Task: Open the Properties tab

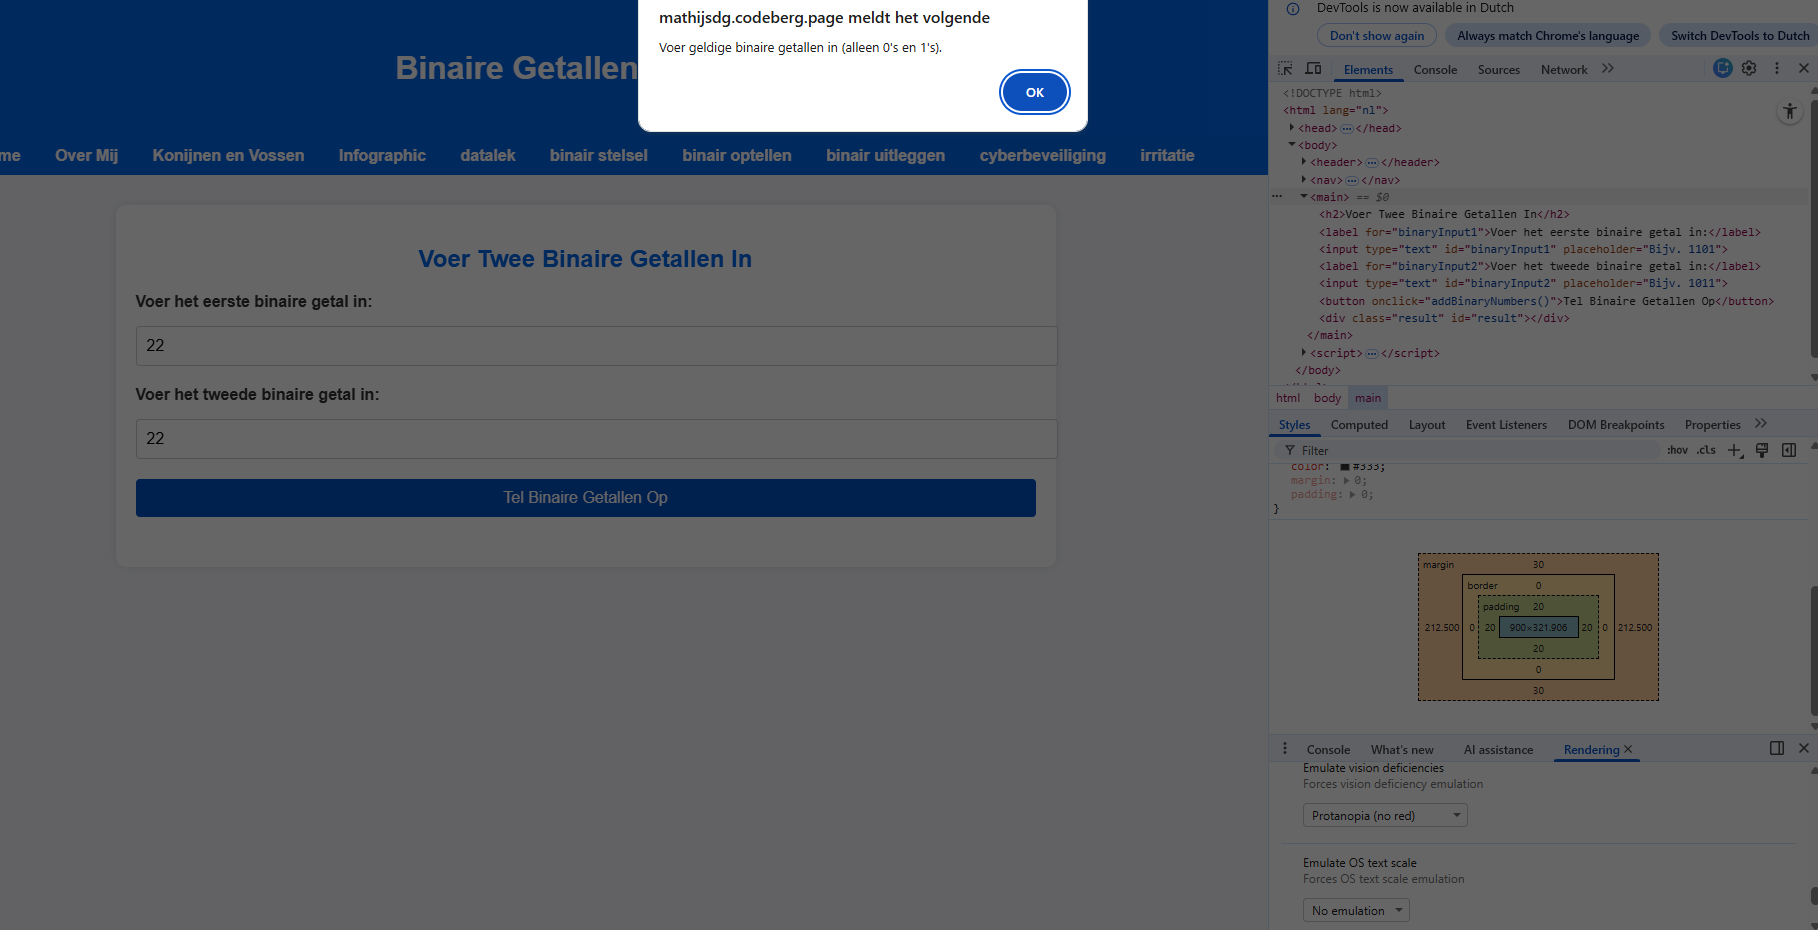Action: click(1712, 425)
